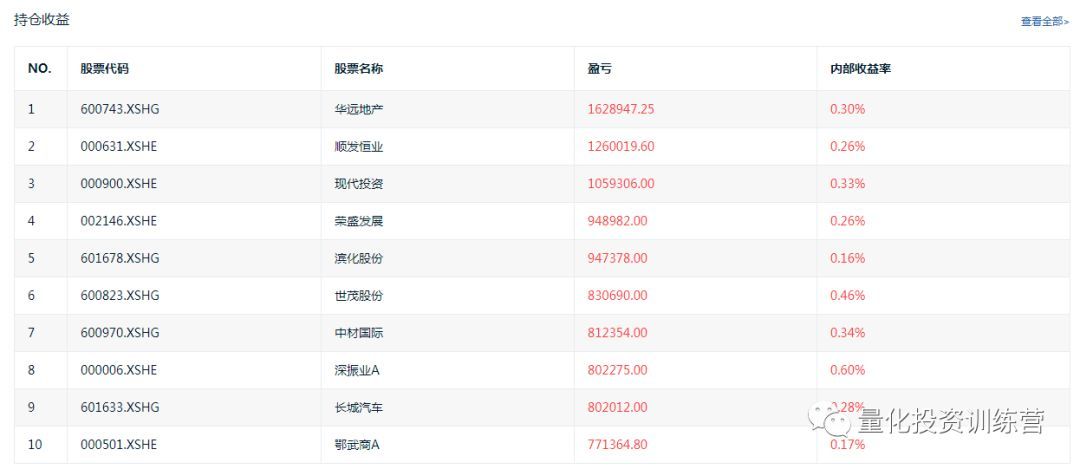
Task: Click the profit value 948982.00
Action: pos(617,221)
